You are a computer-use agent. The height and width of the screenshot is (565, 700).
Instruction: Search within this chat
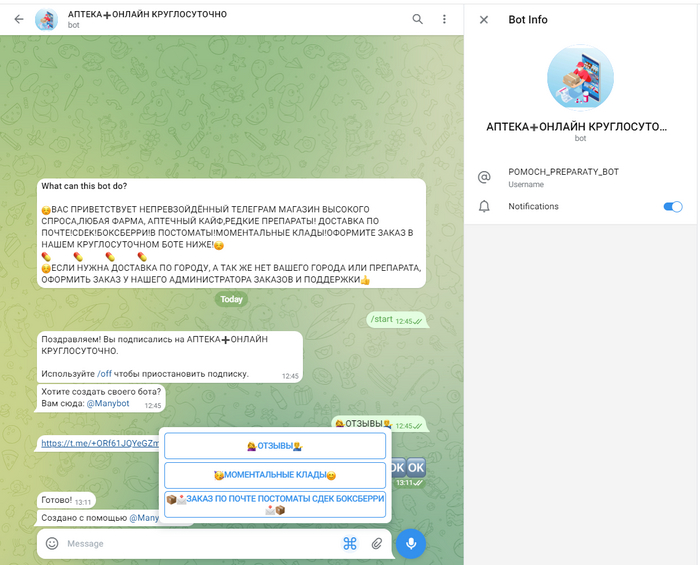point(417,19)
